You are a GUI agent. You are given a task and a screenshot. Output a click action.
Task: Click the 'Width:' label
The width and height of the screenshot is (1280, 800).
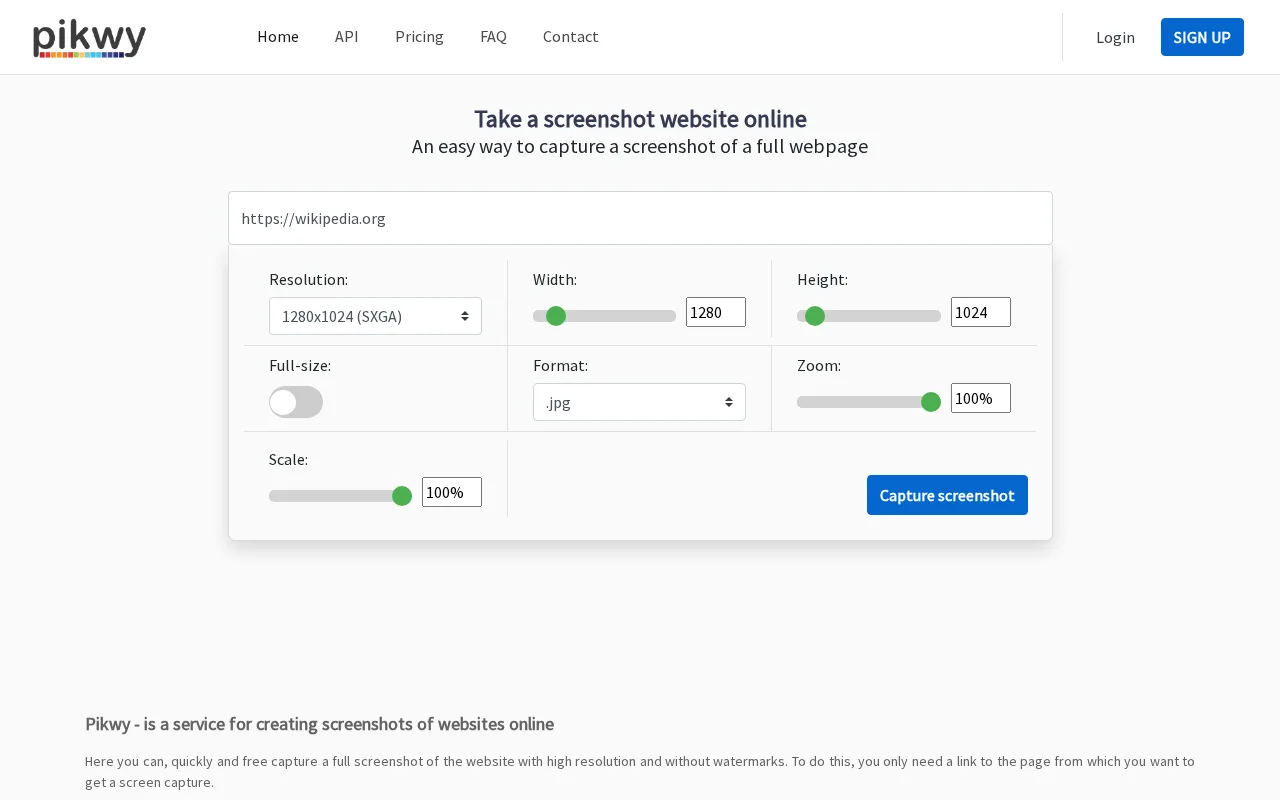555,280
